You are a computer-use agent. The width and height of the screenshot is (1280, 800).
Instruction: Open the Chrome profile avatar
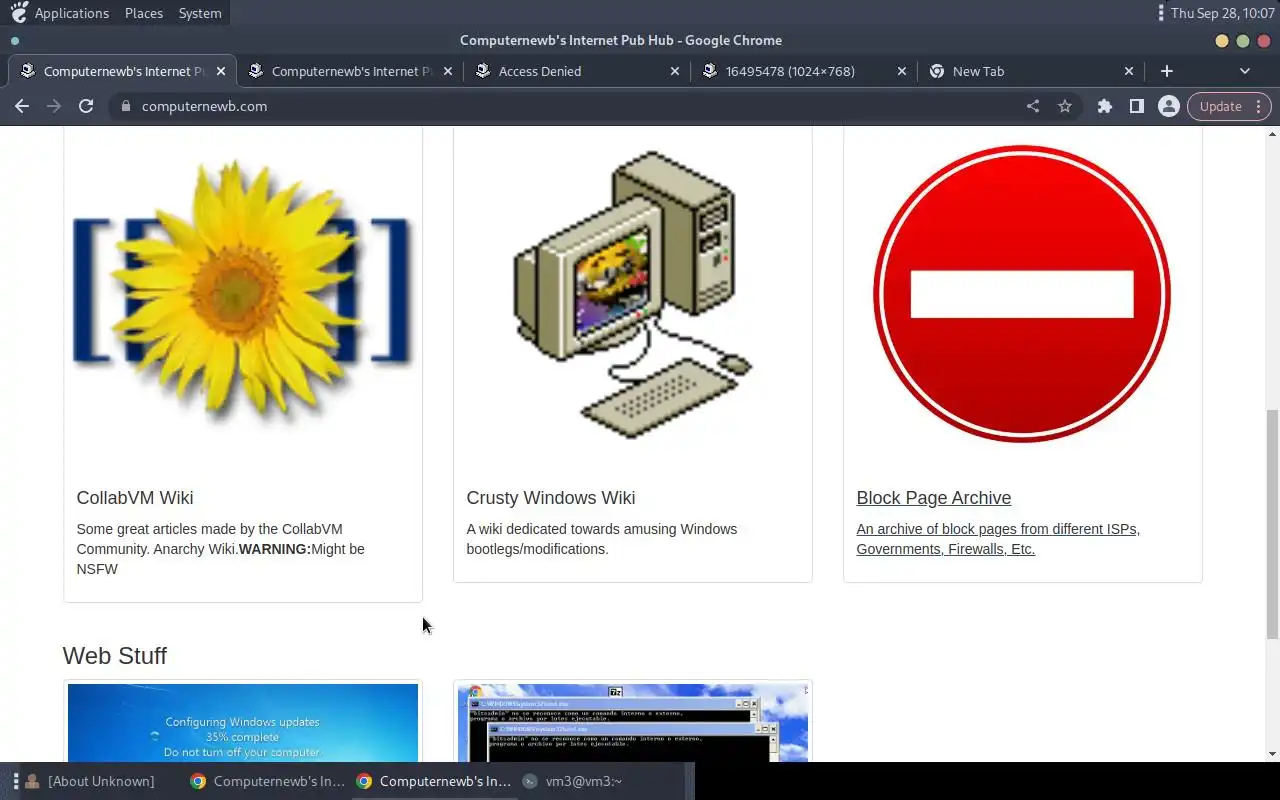tap(1168, 106)
